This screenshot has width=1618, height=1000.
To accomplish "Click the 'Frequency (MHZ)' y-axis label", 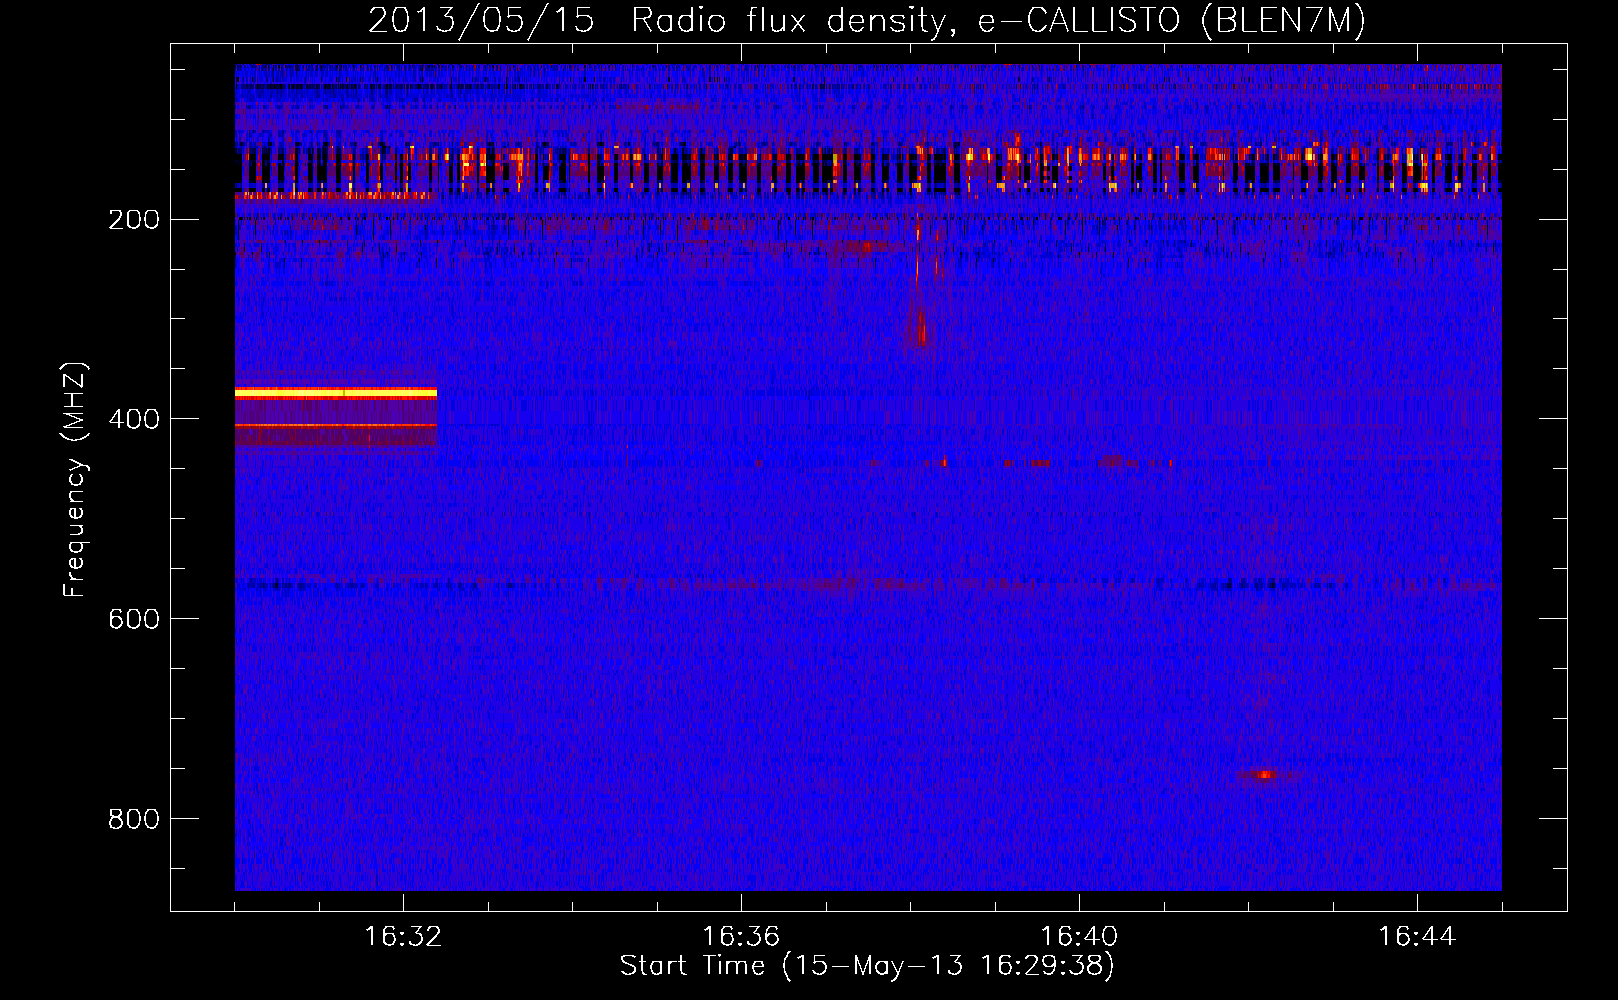I will tap(75, 480).
